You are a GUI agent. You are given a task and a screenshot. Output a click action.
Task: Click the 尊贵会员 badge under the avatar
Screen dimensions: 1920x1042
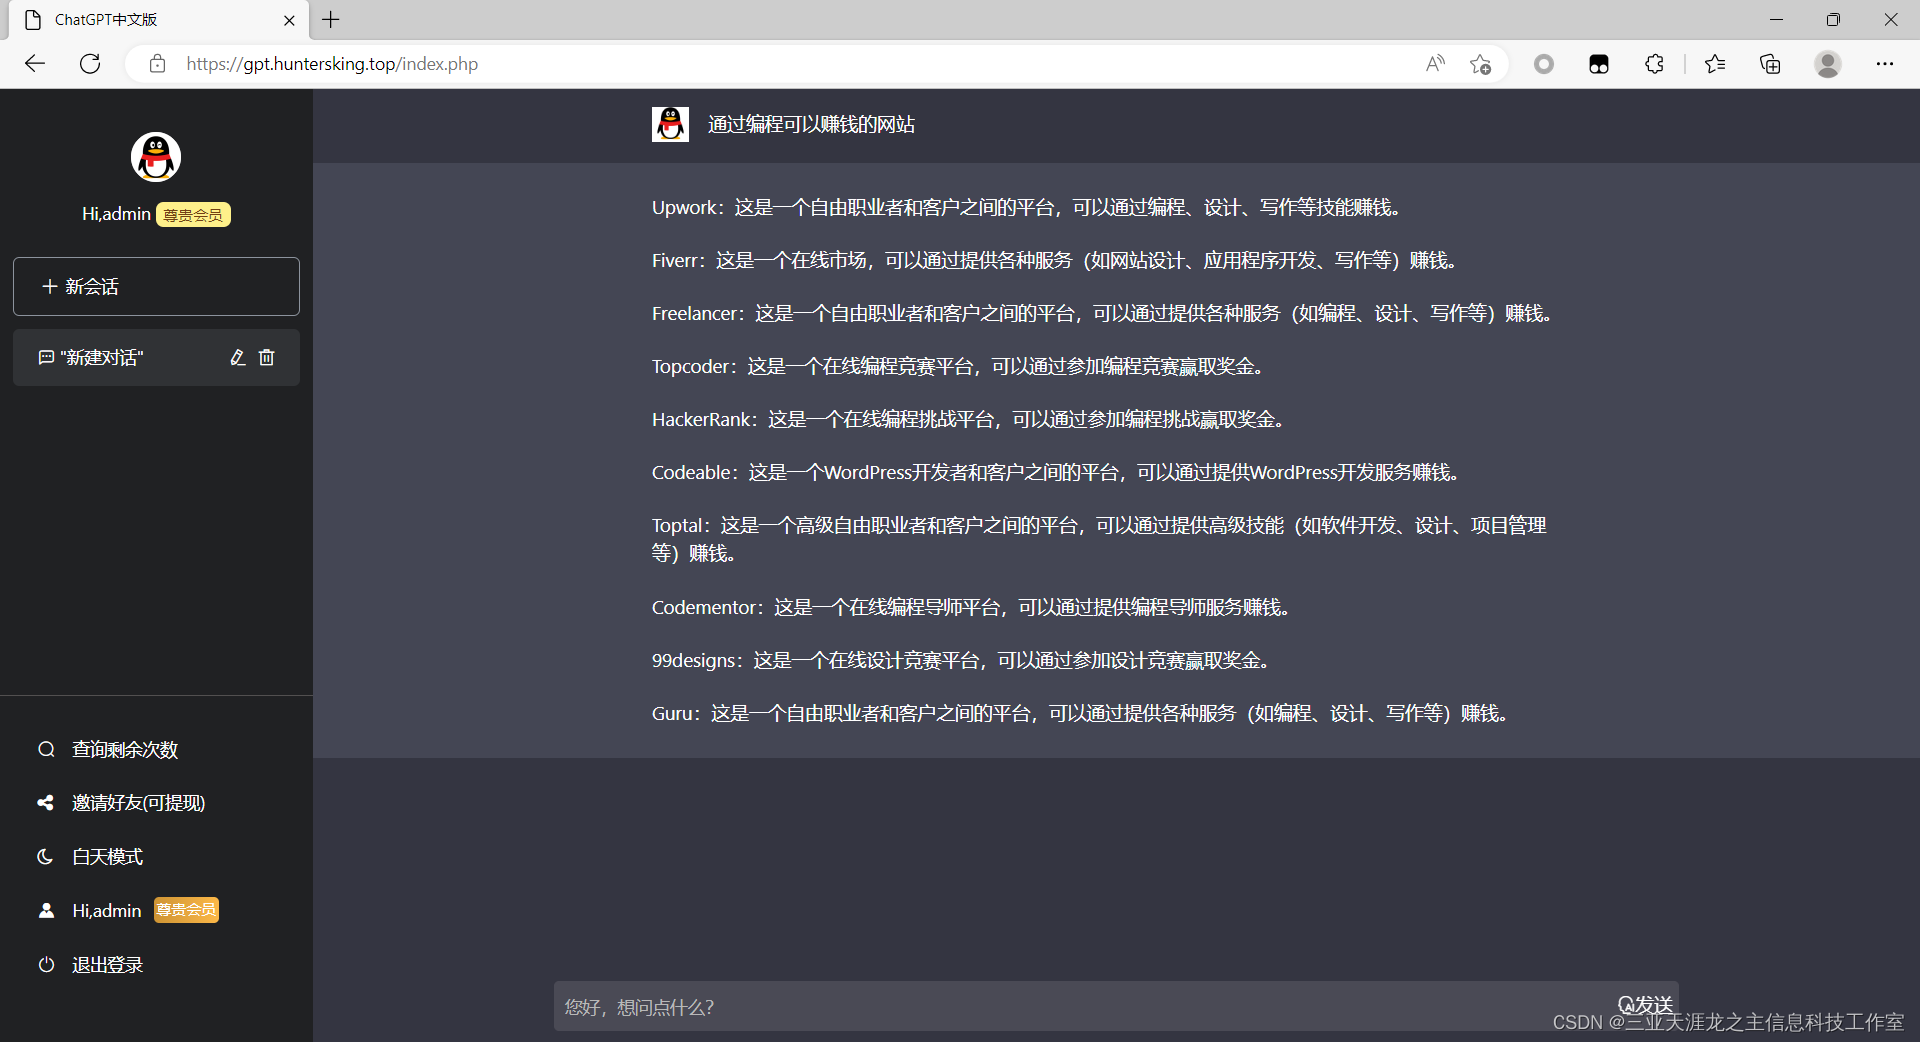(193, 215)
